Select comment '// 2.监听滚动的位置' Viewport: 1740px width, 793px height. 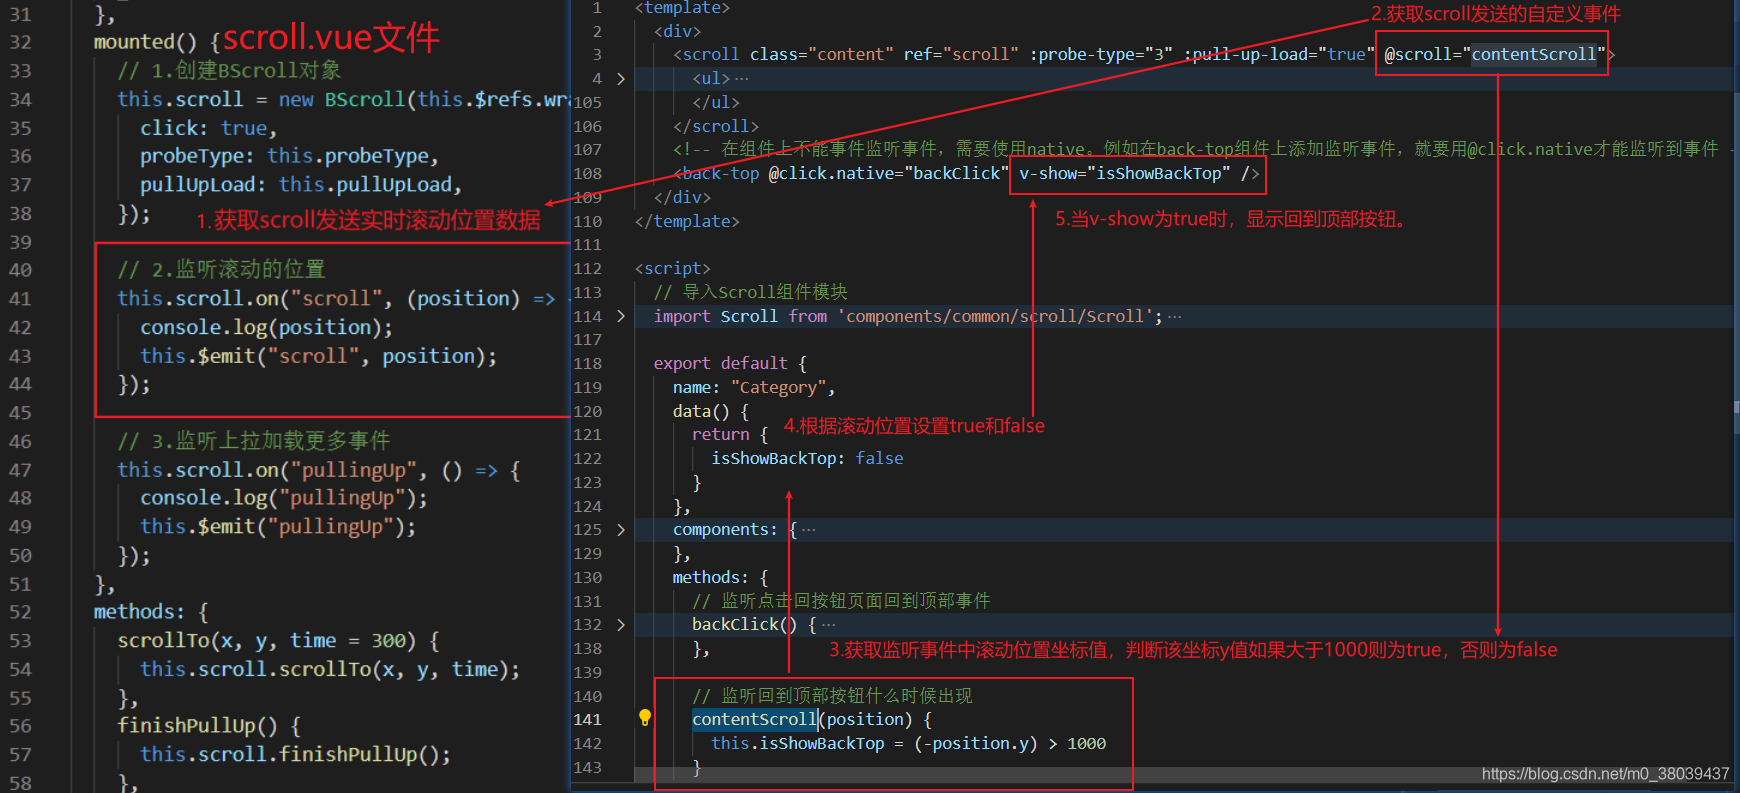(221, 269)
